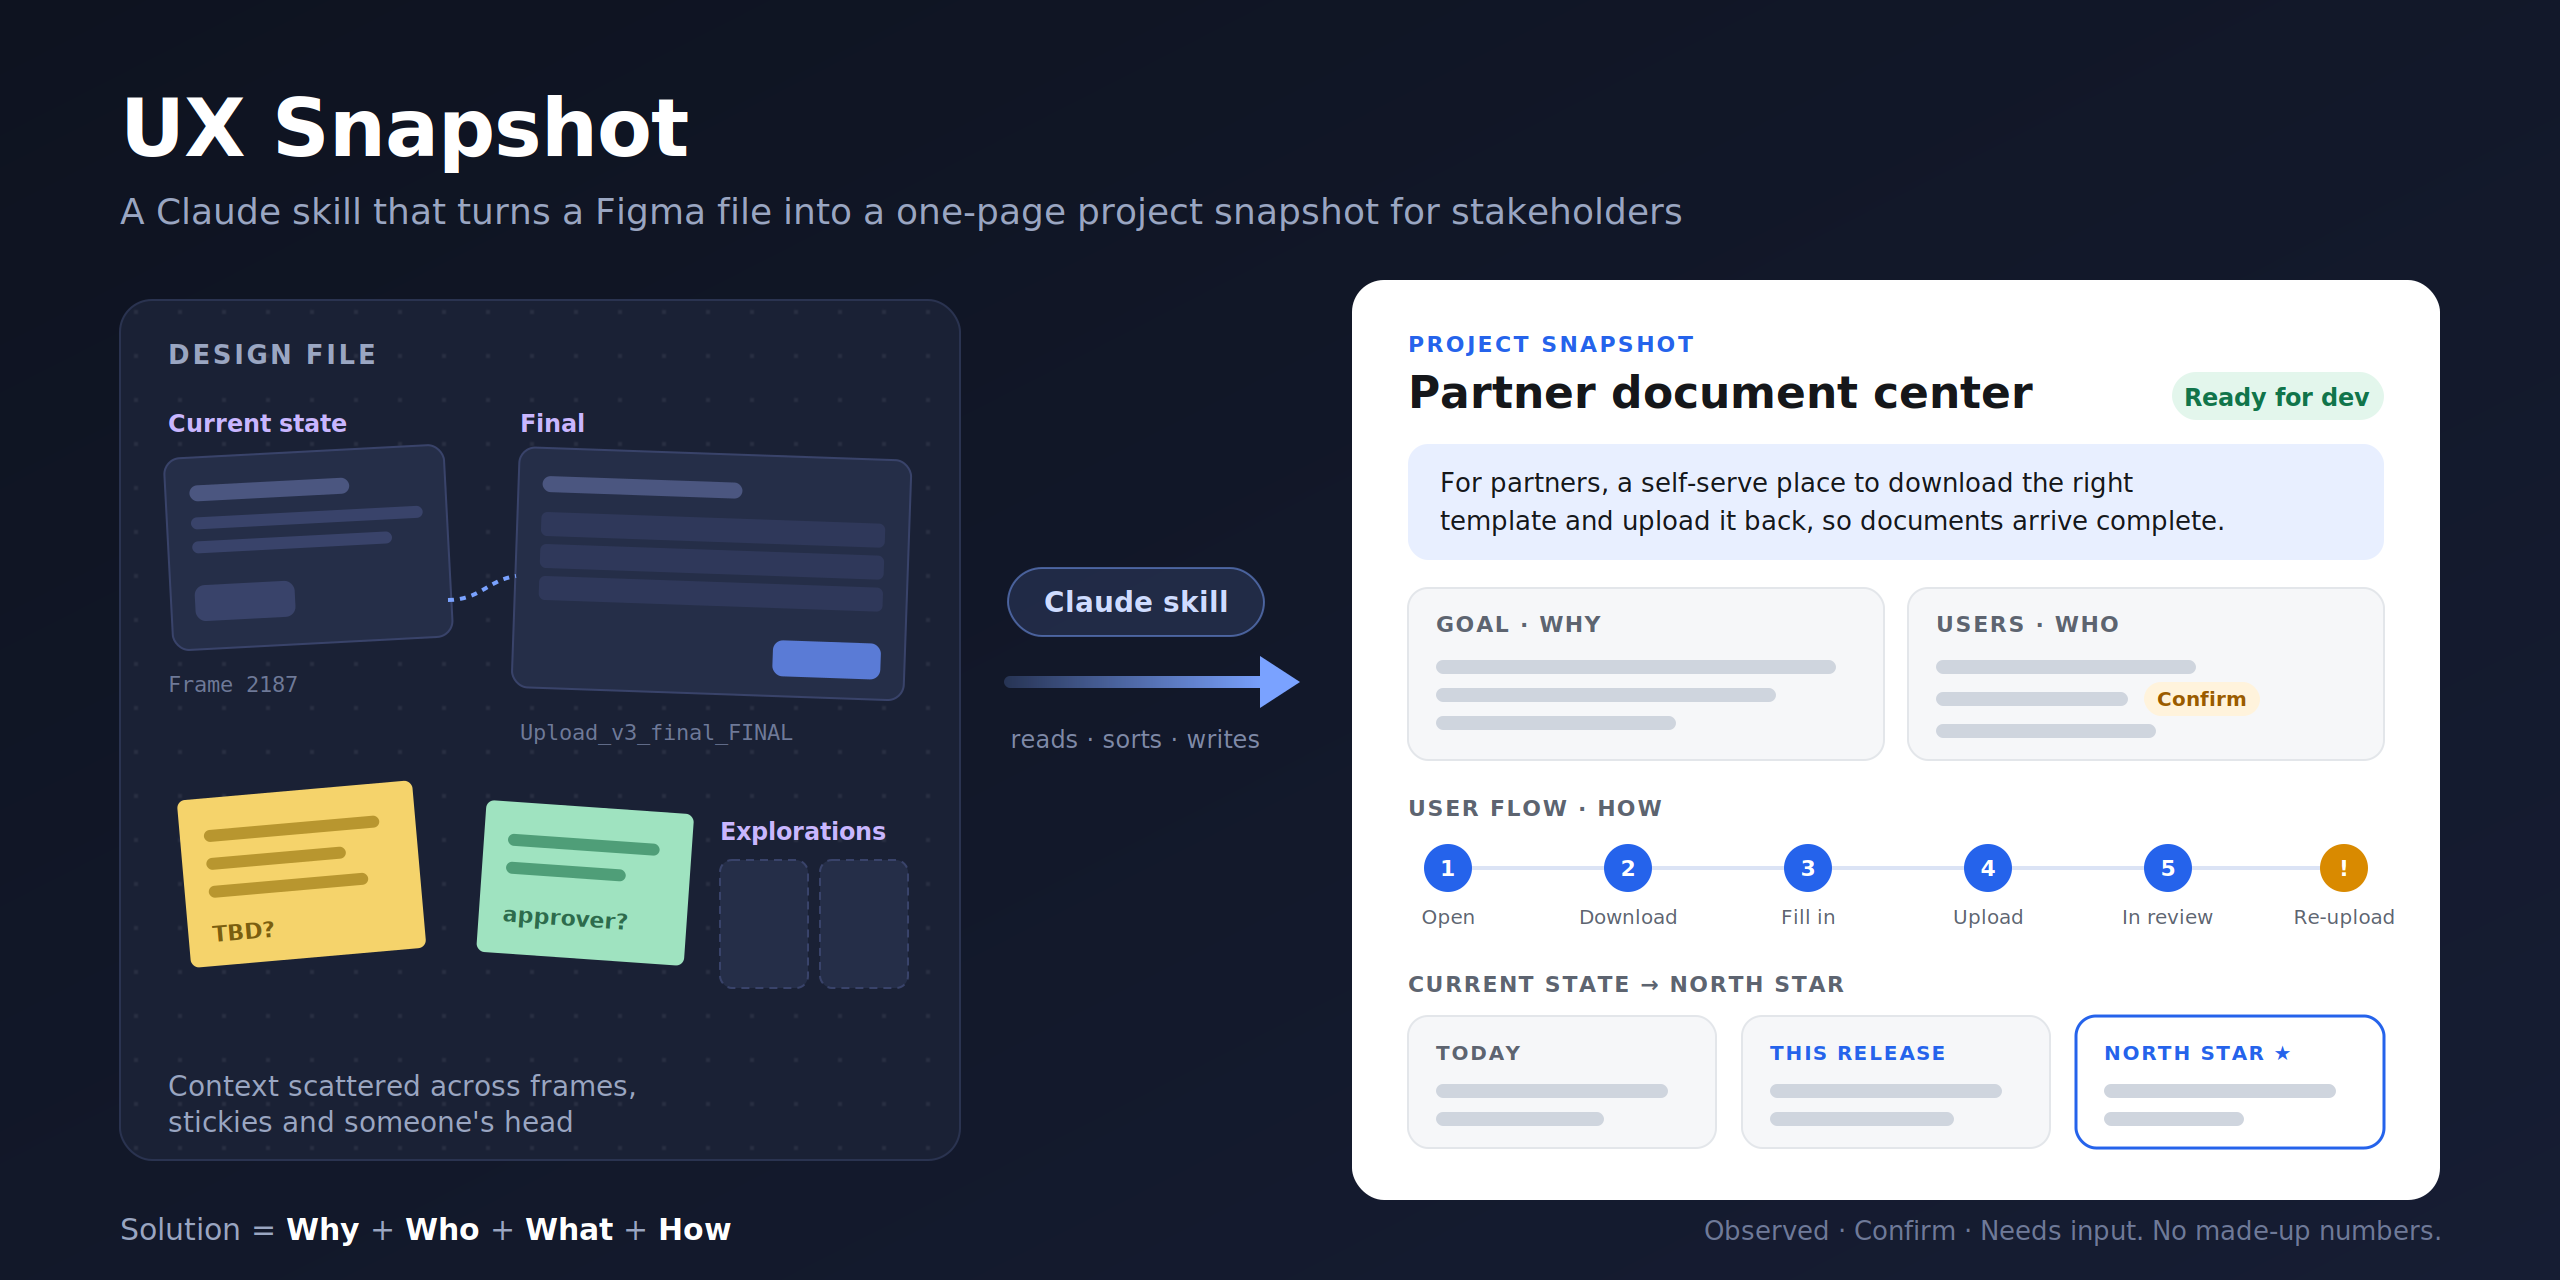The height and width of the screenshot is (1280, 2560).
Task: Click the 'Solution = Why + Who' formula text
Action: (425, 1229)
